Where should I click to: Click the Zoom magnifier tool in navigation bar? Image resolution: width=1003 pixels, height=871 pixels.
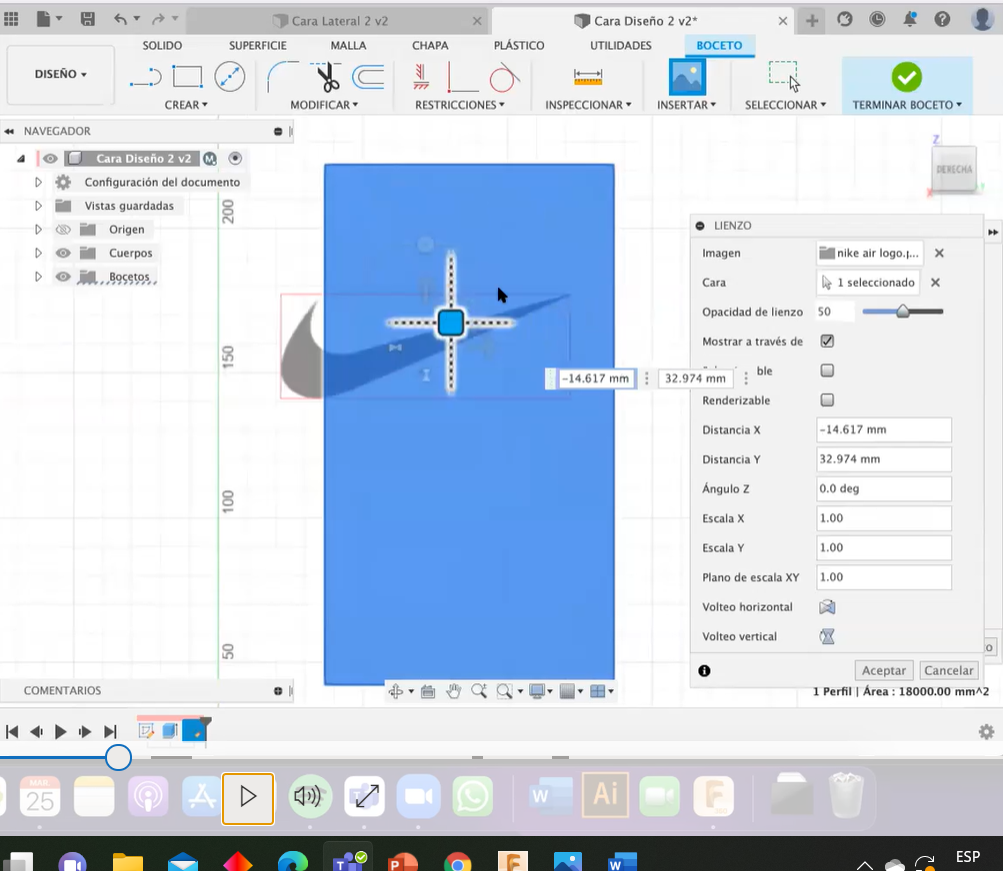pos(478,691)
